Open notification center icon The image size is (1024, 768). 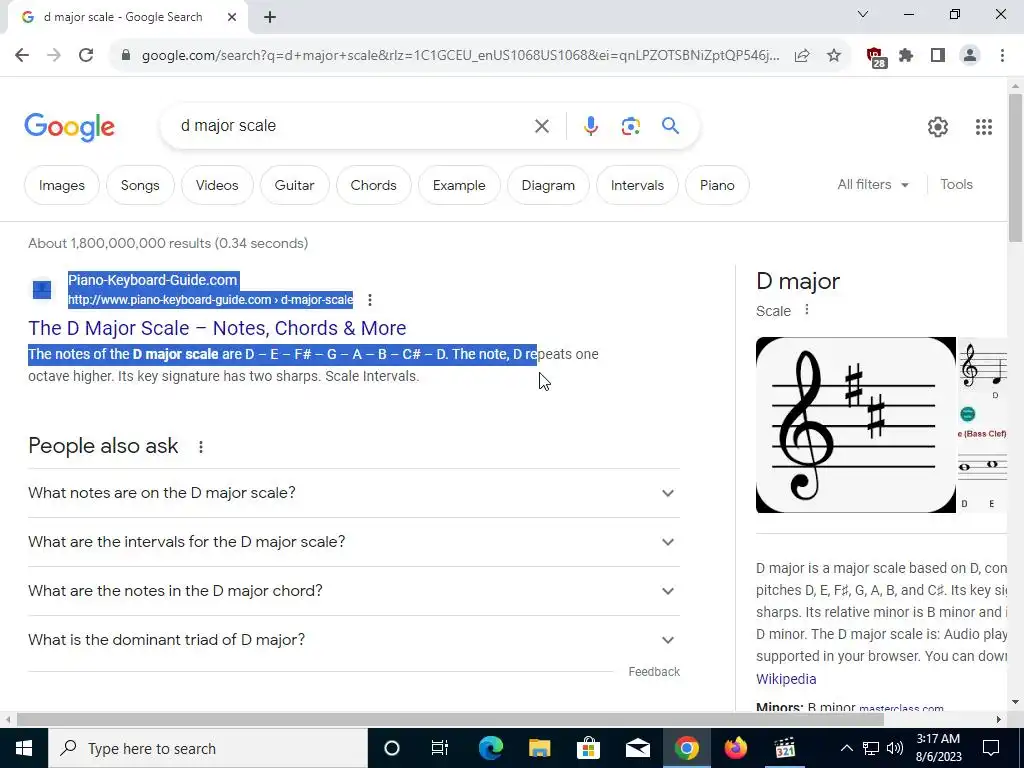[991, 748]
